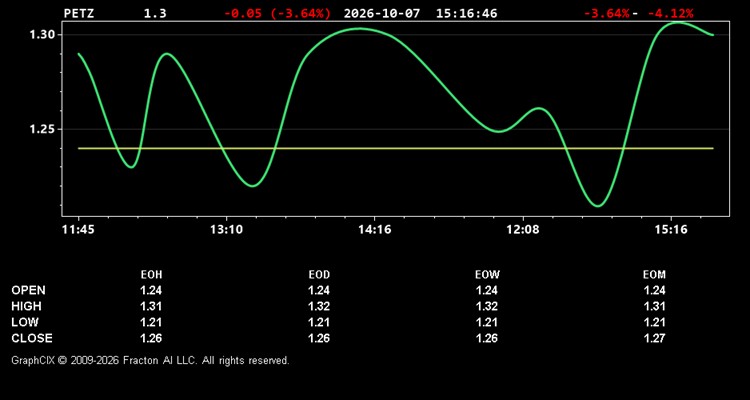Image resolution: width=750 pixels, height=400 pixels.
Task: Click the -0.05 (-3.64%) change value
Action: tap(277, 13)
